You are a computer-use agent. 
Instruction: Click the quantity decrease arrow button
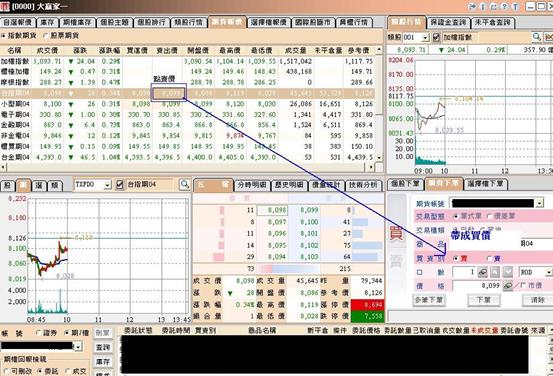[508, 272]
